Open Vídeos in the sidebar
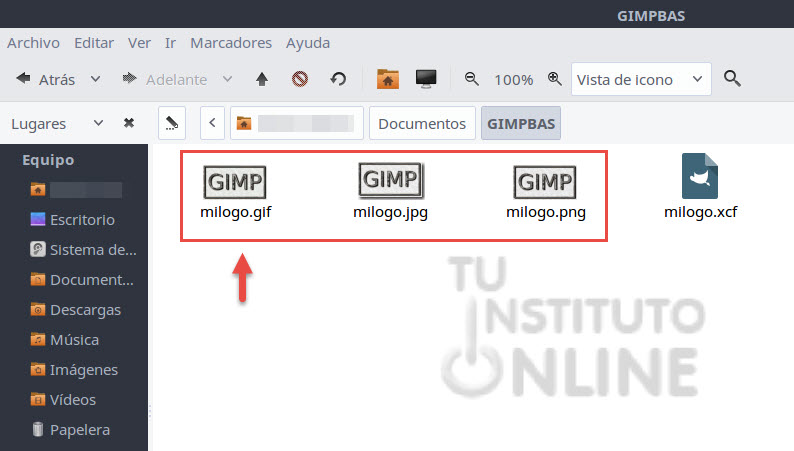This screenshot has height=451, width=794. (63, 399)
